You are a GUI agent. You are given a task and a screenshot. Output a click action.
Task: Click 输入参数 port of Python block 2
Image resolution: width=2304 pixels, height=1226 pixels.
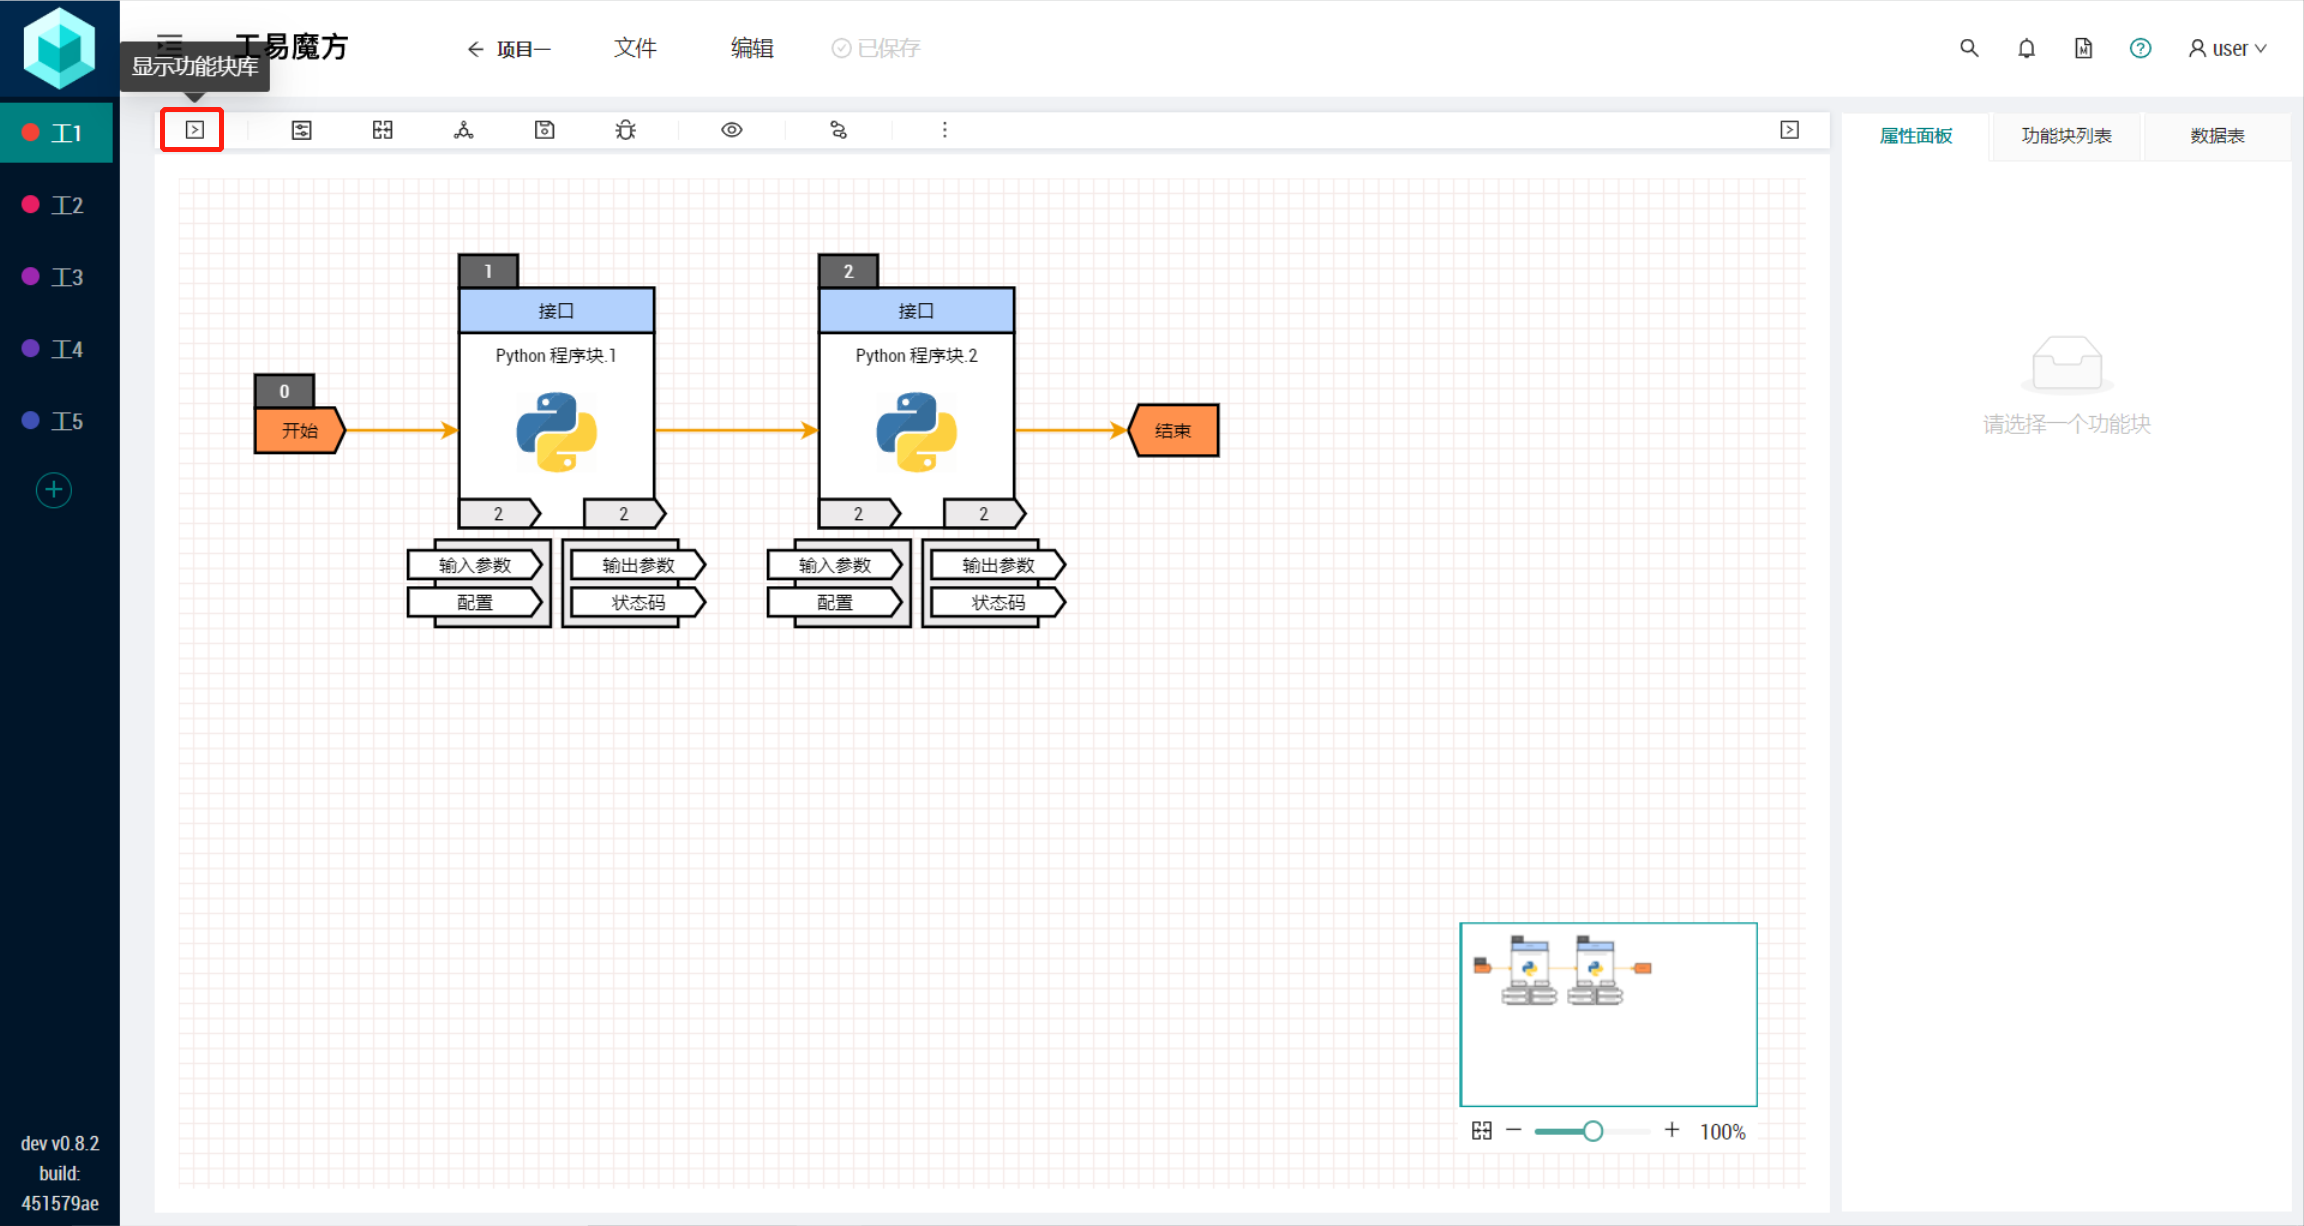[x=835, y=565]
